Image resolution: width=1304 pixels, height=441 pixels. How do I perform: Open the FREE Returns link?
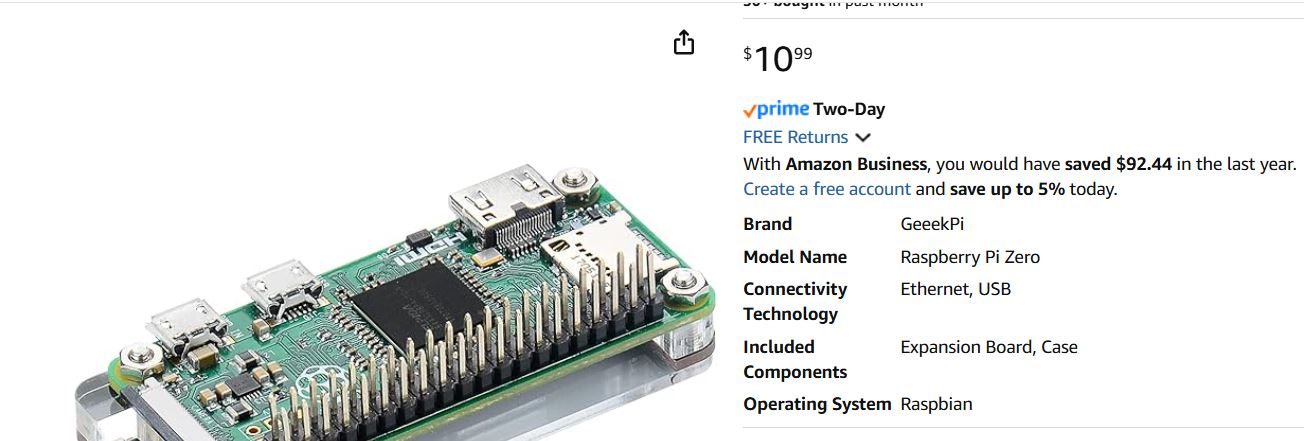point(795,137)
